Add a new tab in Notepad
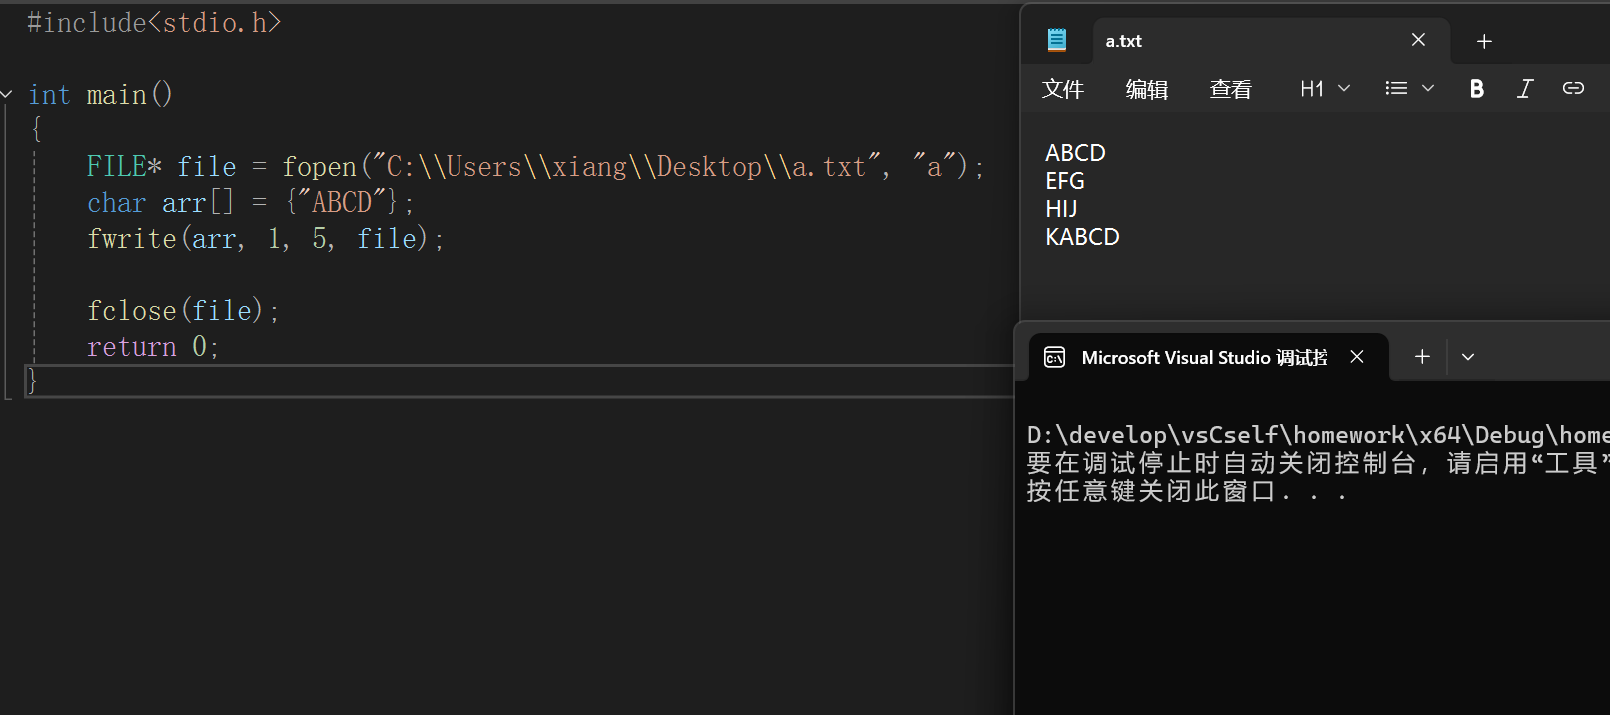This screenshot has width=1610, height=715. point(1484,41)
